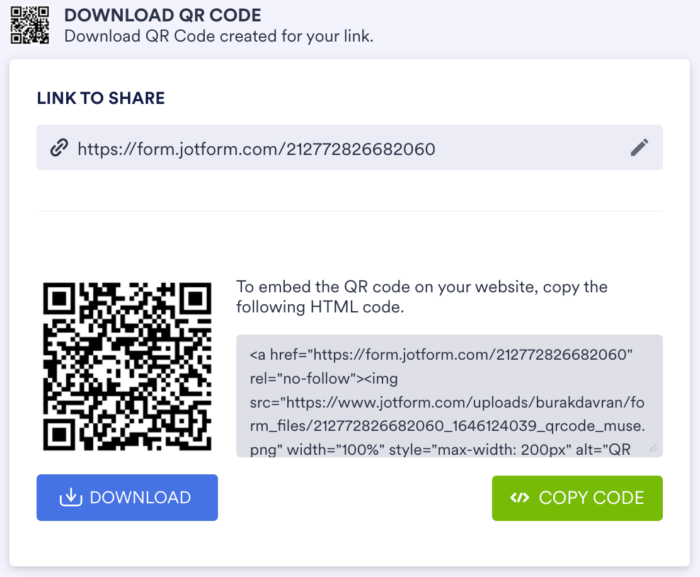Viewport: 700px width, 577px height.
Task: Click the 'Download QR Code created for your link' subtitle
Action: pos(218,37)
